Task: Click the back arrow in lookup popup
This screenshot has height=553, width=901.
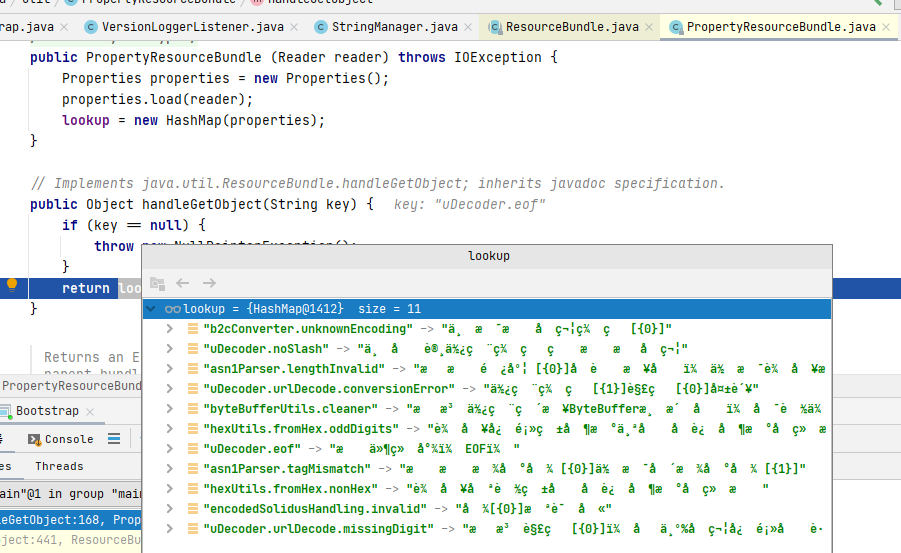Action: point(183,283)
